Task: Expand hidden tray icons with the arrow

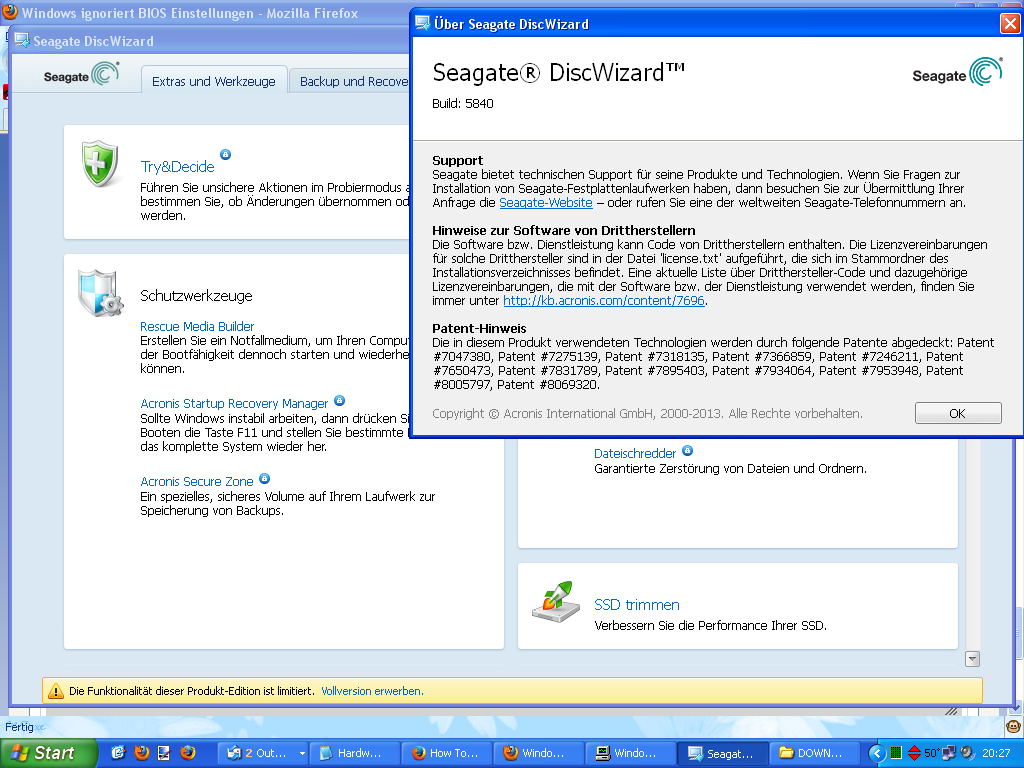Action: (x=876, y=753)
